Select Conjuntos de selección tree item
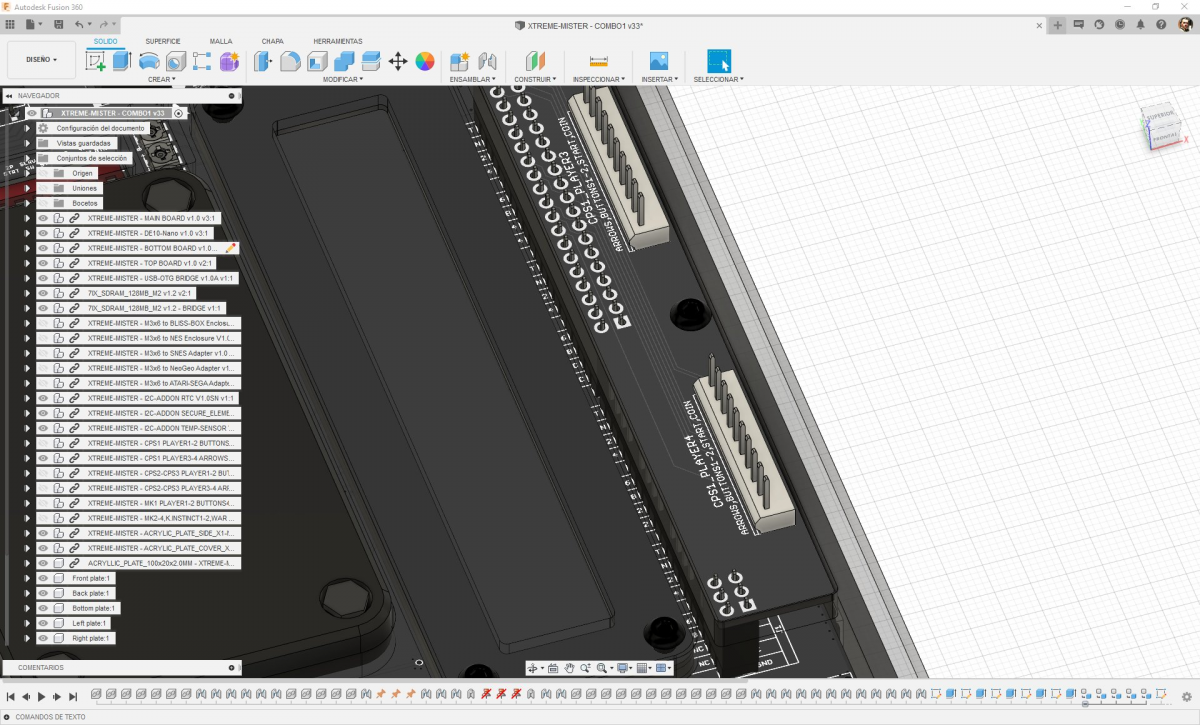This screenshot has height=725, width=1200. 92,158
